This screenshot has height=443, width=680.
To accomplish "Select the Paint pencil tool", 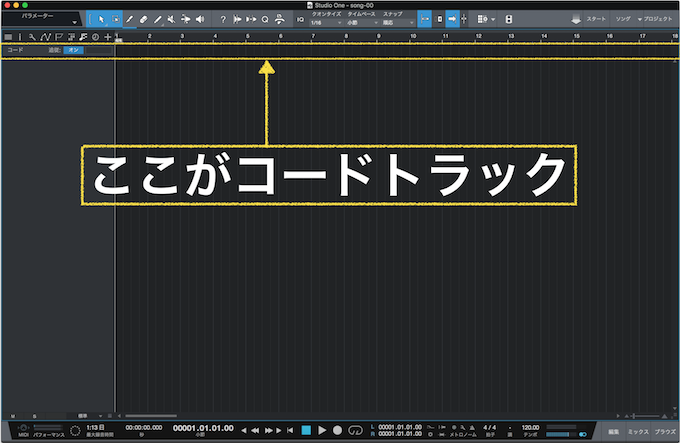I will pos(129,19).
